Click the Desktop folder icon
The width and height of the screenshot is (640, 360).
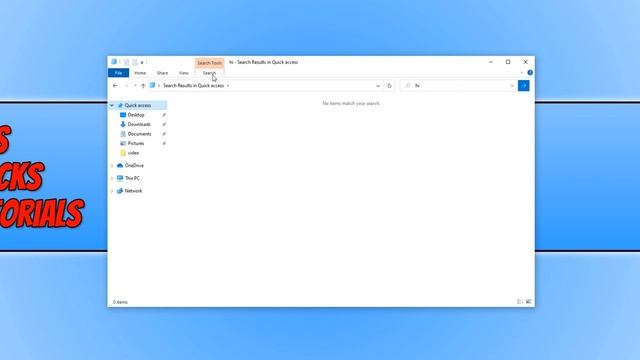[x=123, y=115]
